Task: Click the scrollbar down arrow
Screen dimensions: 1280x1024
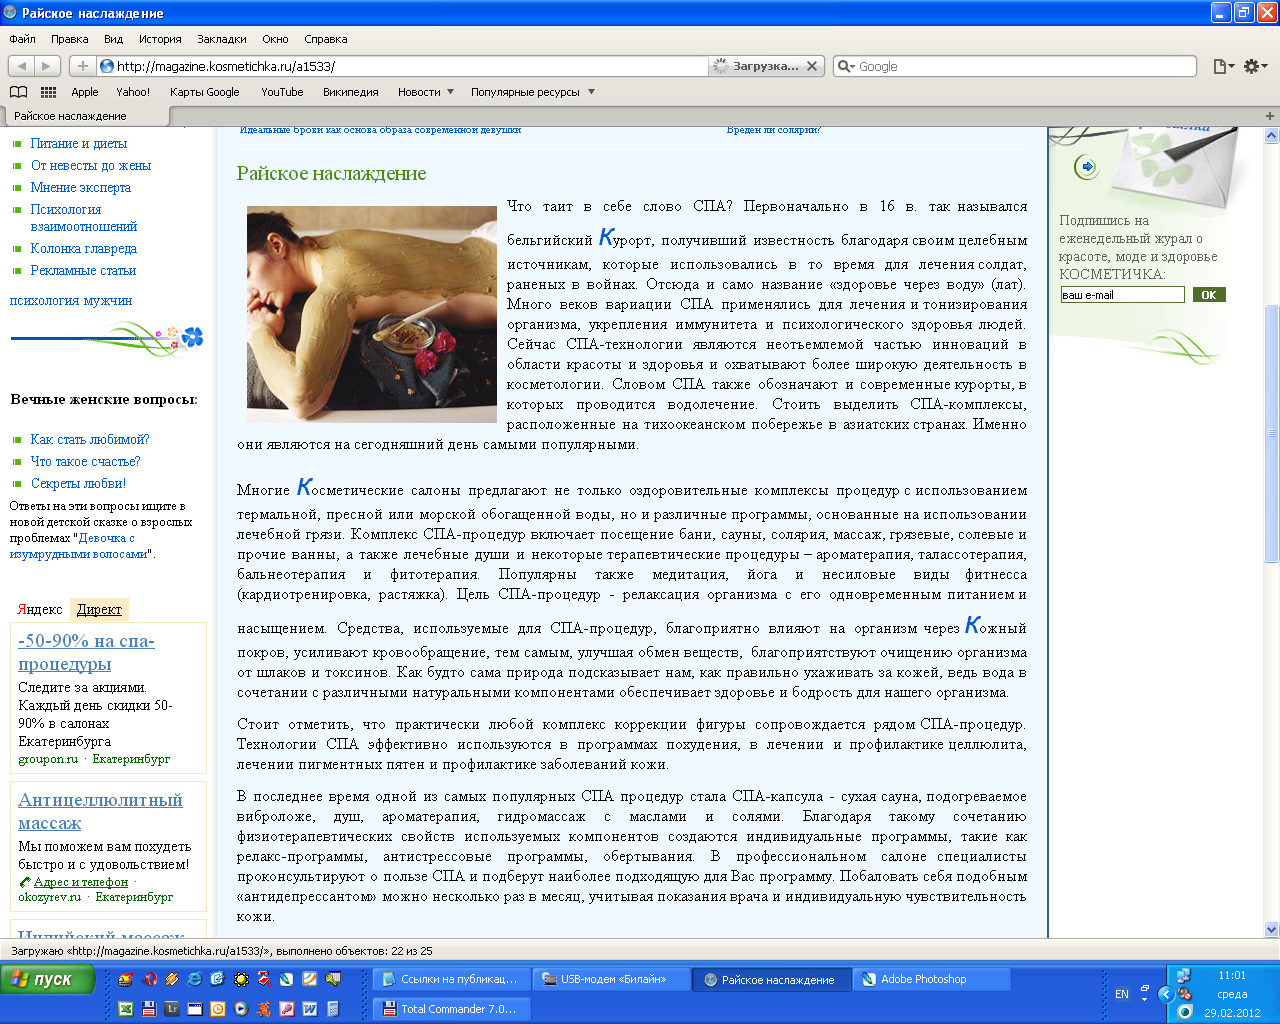Action: tap(1272, 930)
